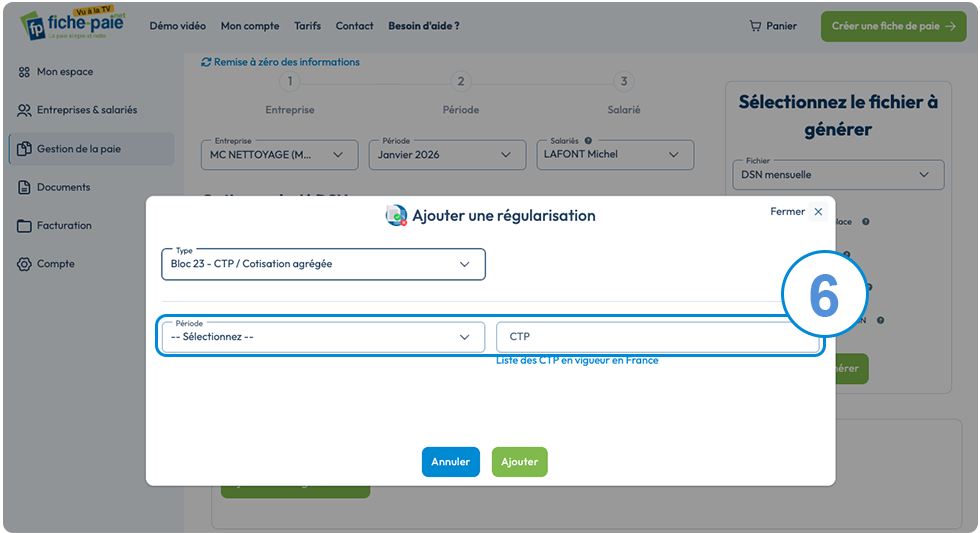
Task: Click the Mon espace sidebar icon
Action: pyautogui.click(x=24, y=72)
